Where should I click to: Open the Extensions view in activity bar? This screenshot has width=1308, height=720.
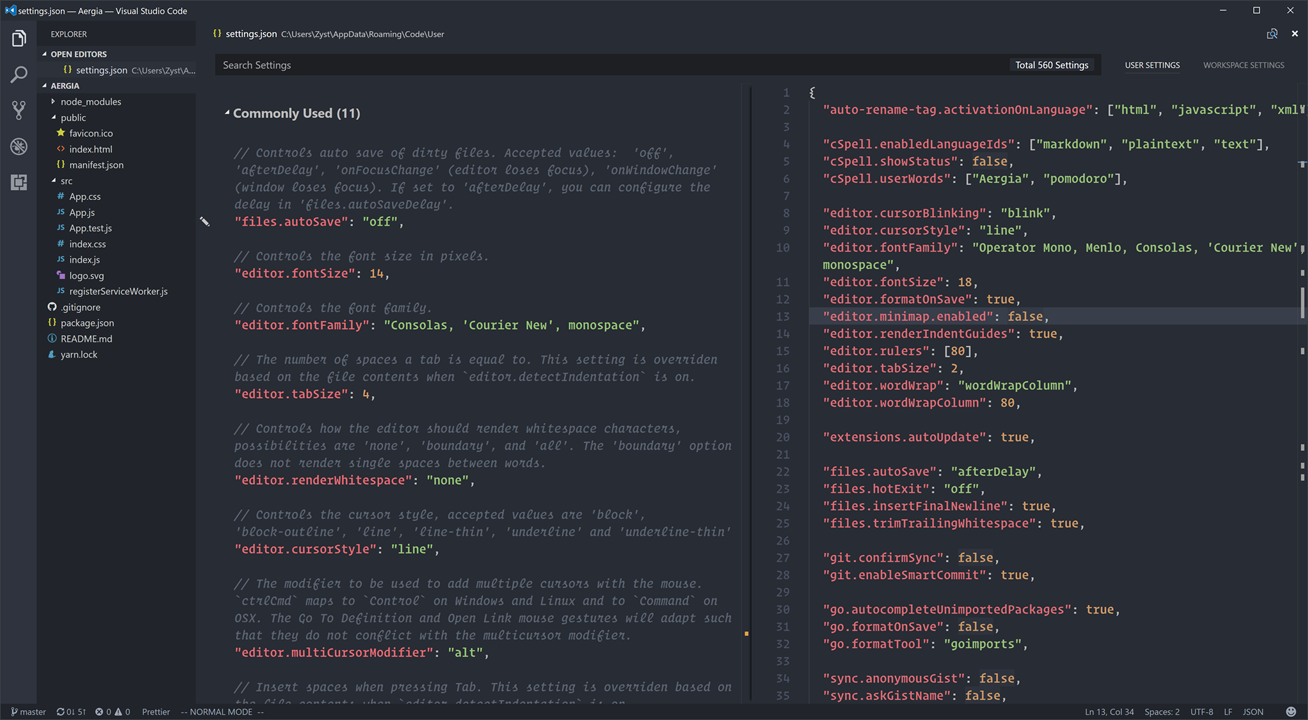click(x=18, y=182)
